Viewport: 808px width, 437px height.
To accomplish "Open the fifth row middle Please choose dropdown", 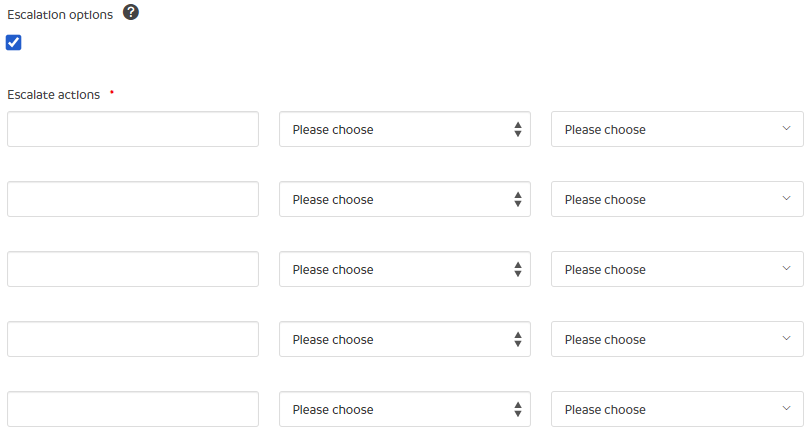I will pos(404,409).
